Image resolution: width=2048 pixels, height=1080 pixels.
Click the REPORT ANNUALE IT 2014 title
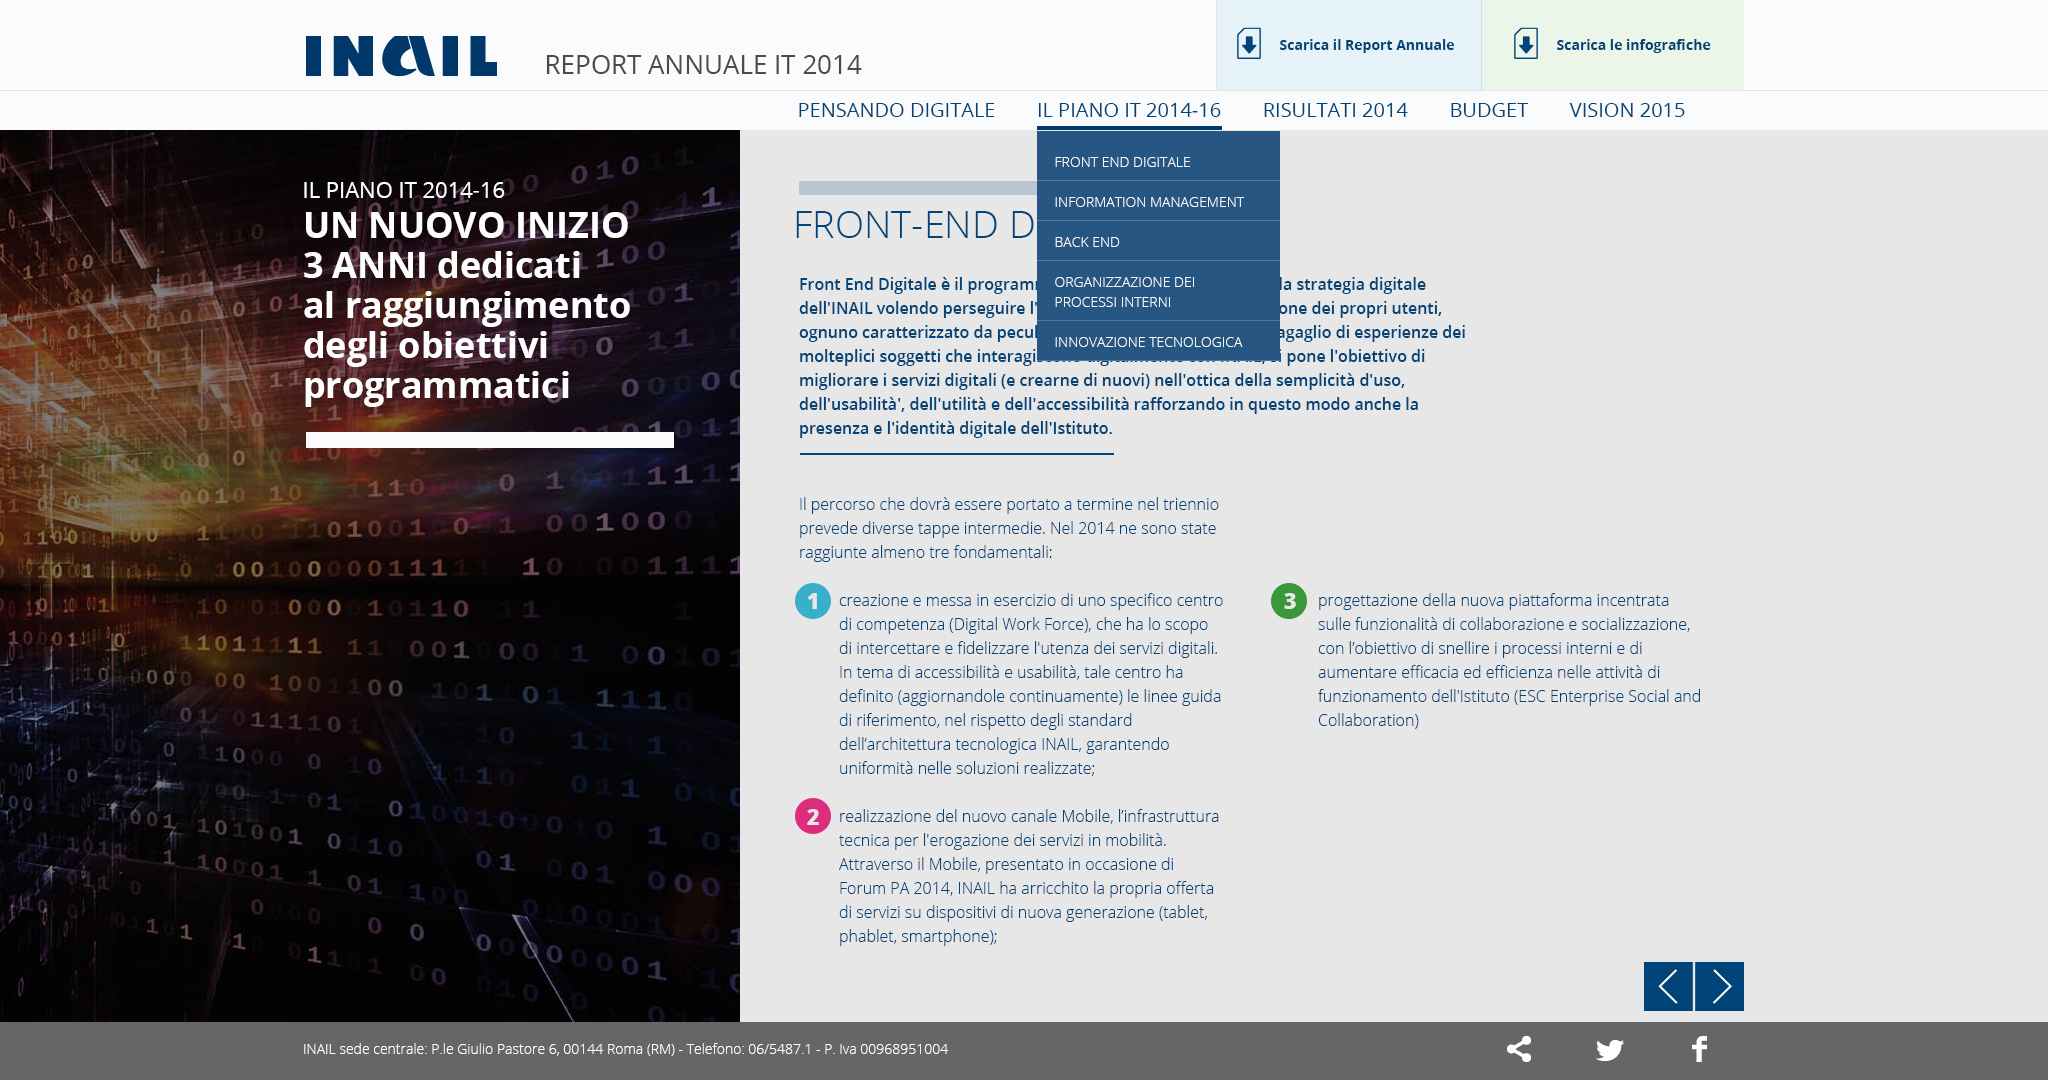pyautogui.click(x=703, y=65)
